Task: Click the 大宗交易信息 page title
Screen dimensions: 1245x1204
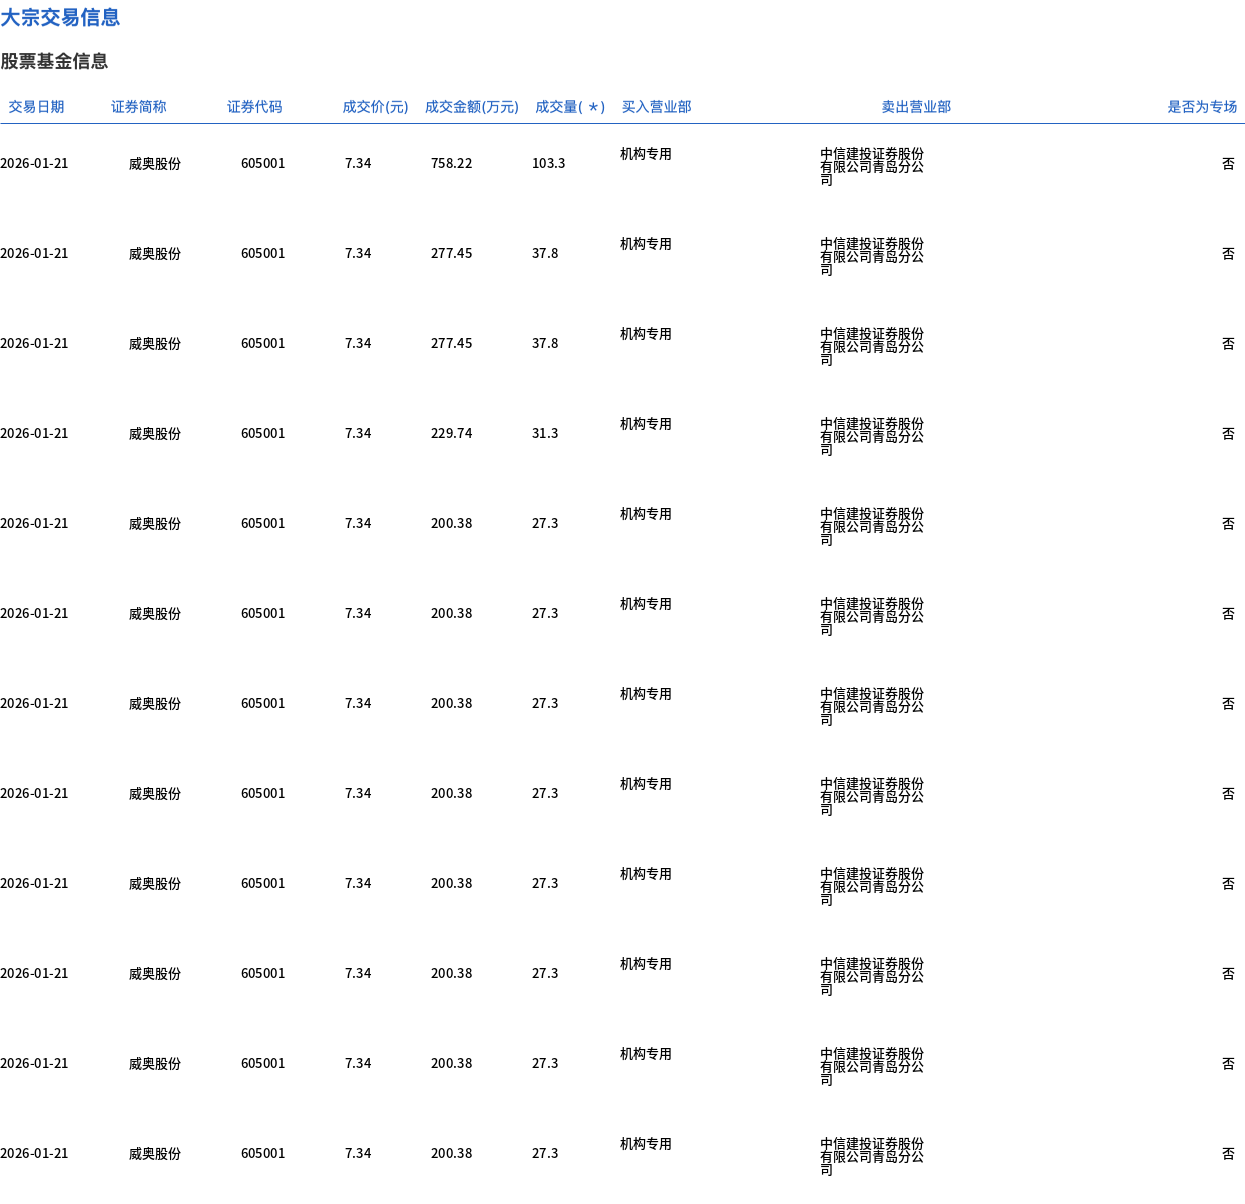Action: tap(60, 17)
